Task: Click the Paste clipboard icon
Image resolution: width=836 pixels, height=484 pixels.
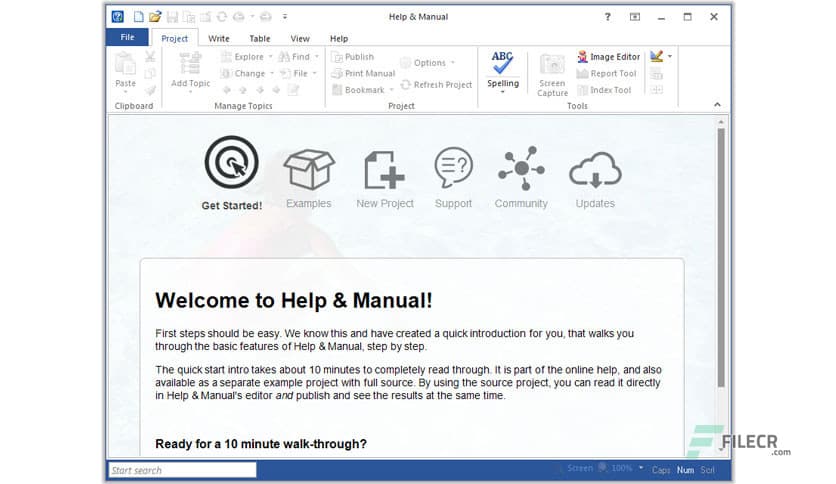Action: [x=125, y=65]
